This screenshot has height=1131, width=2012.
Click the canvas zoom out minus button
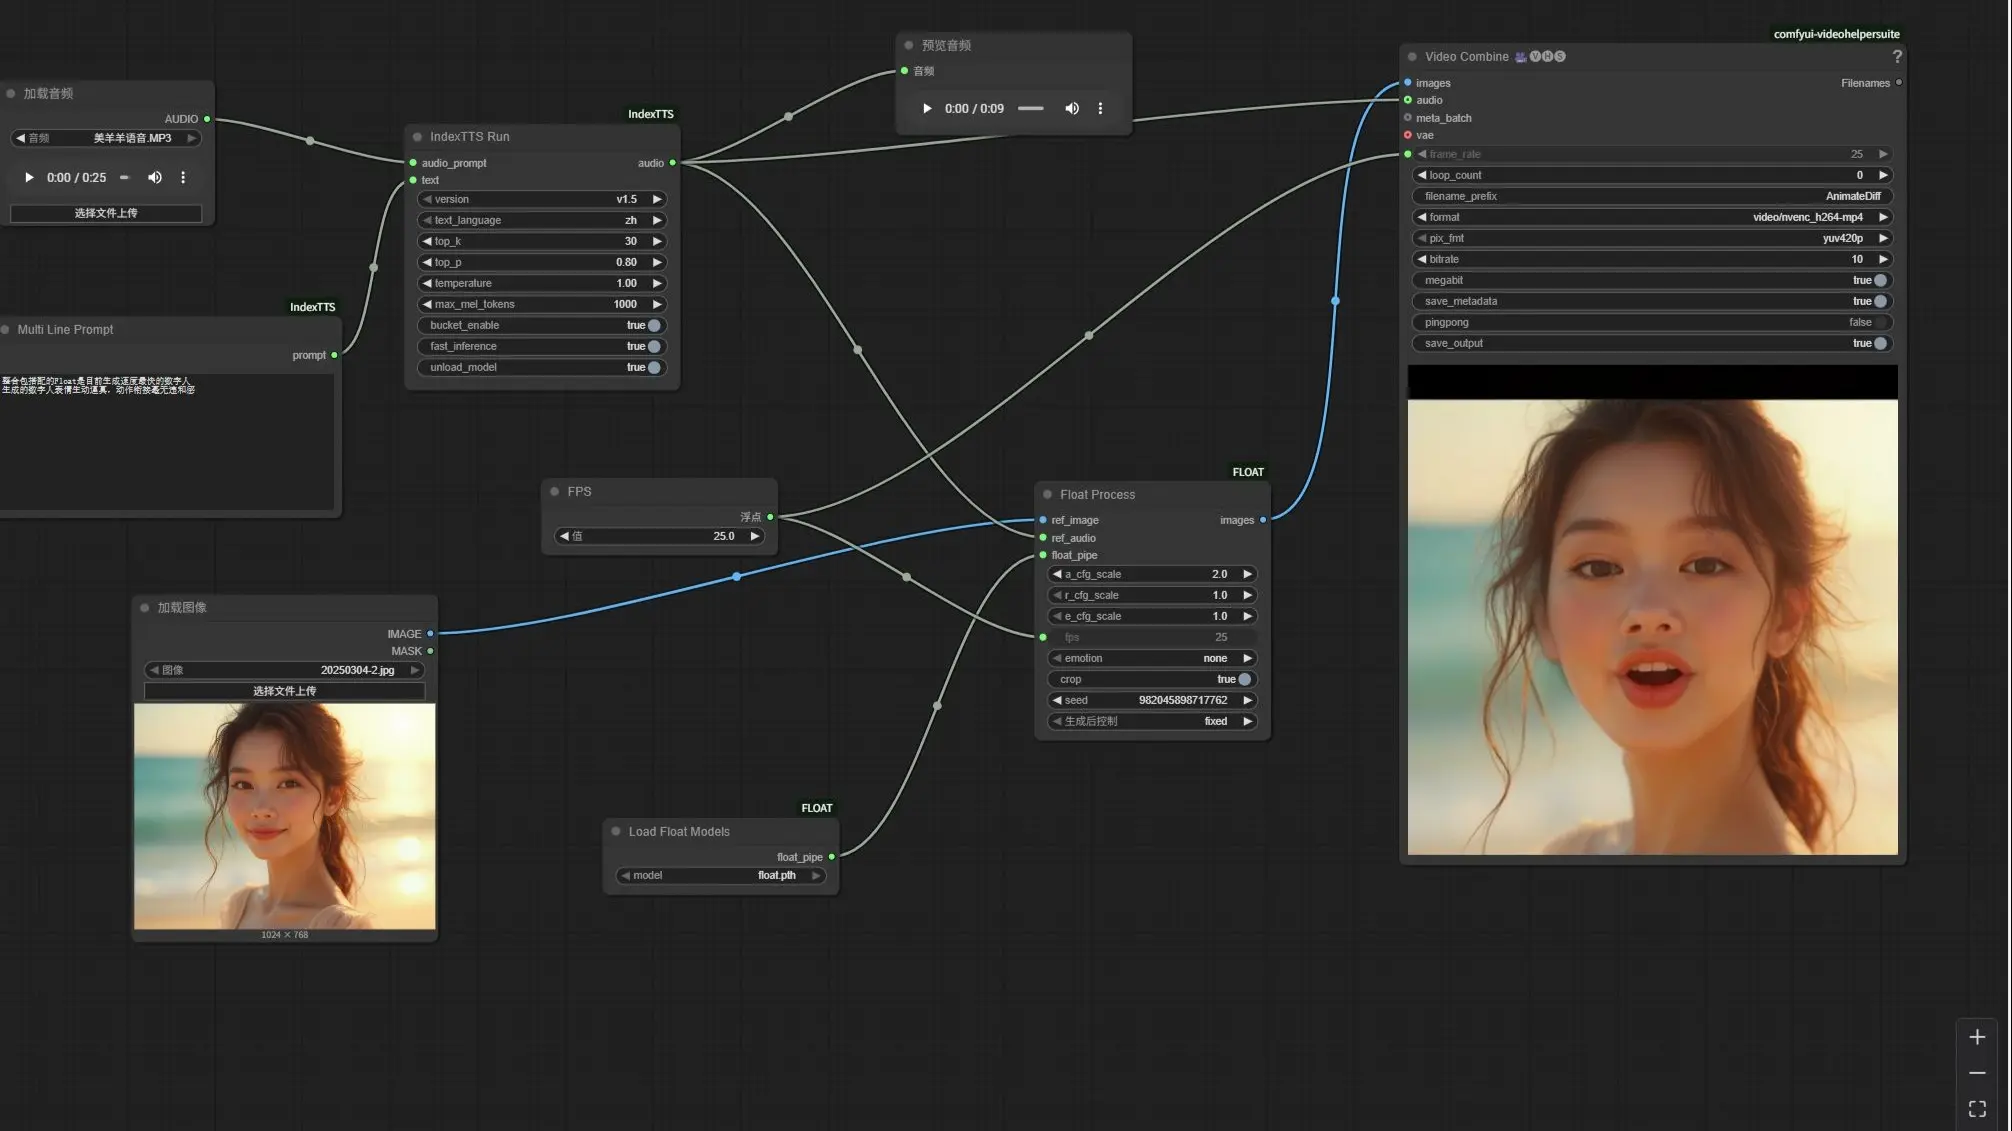coord(1976,1073)
